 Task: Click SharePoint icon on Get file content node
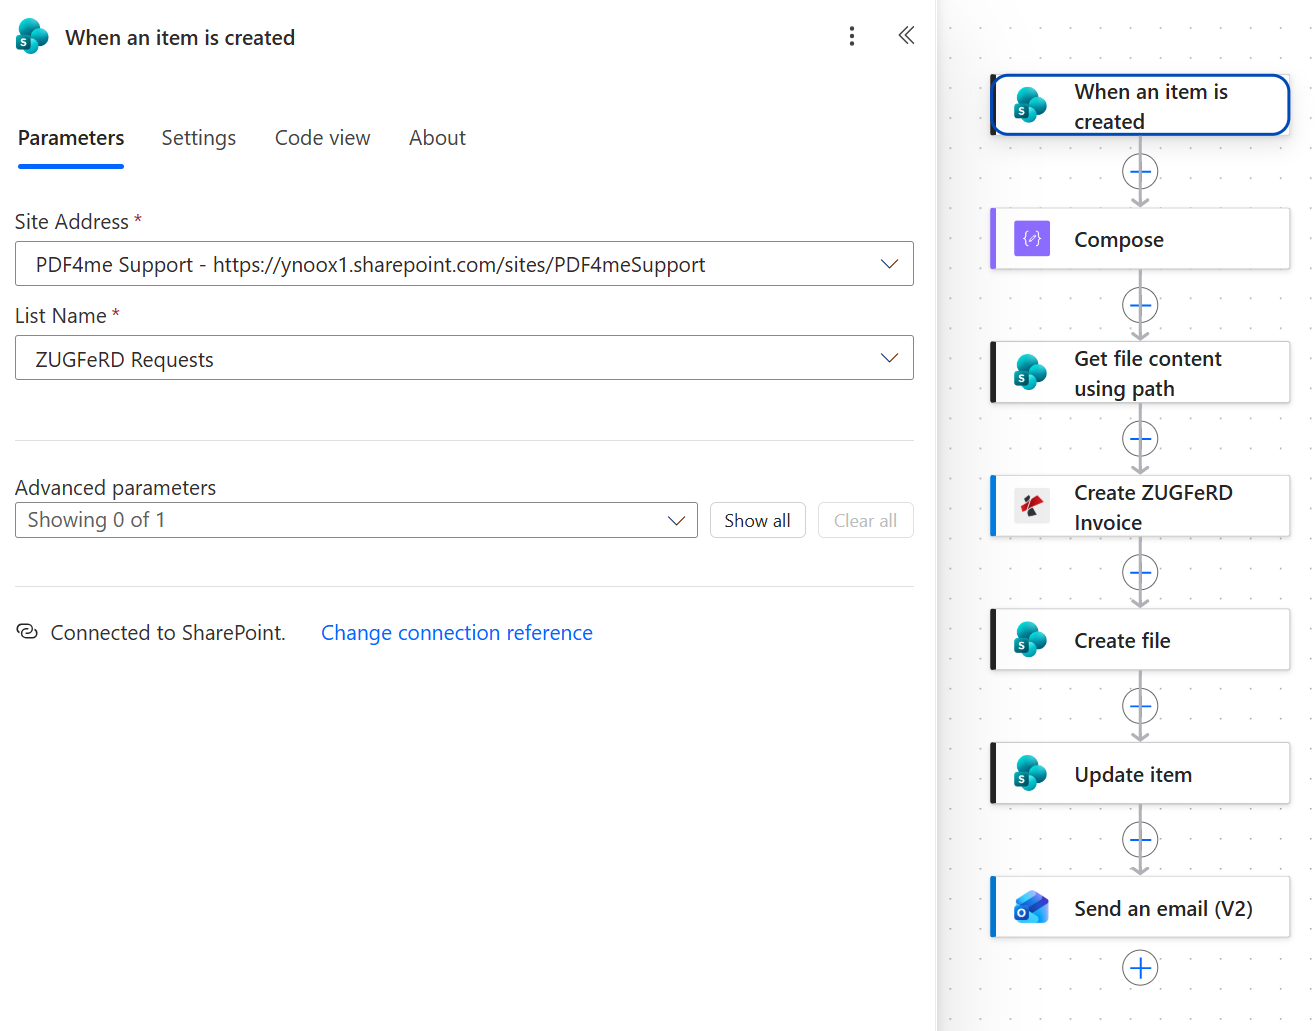(x=1030, y=372)
